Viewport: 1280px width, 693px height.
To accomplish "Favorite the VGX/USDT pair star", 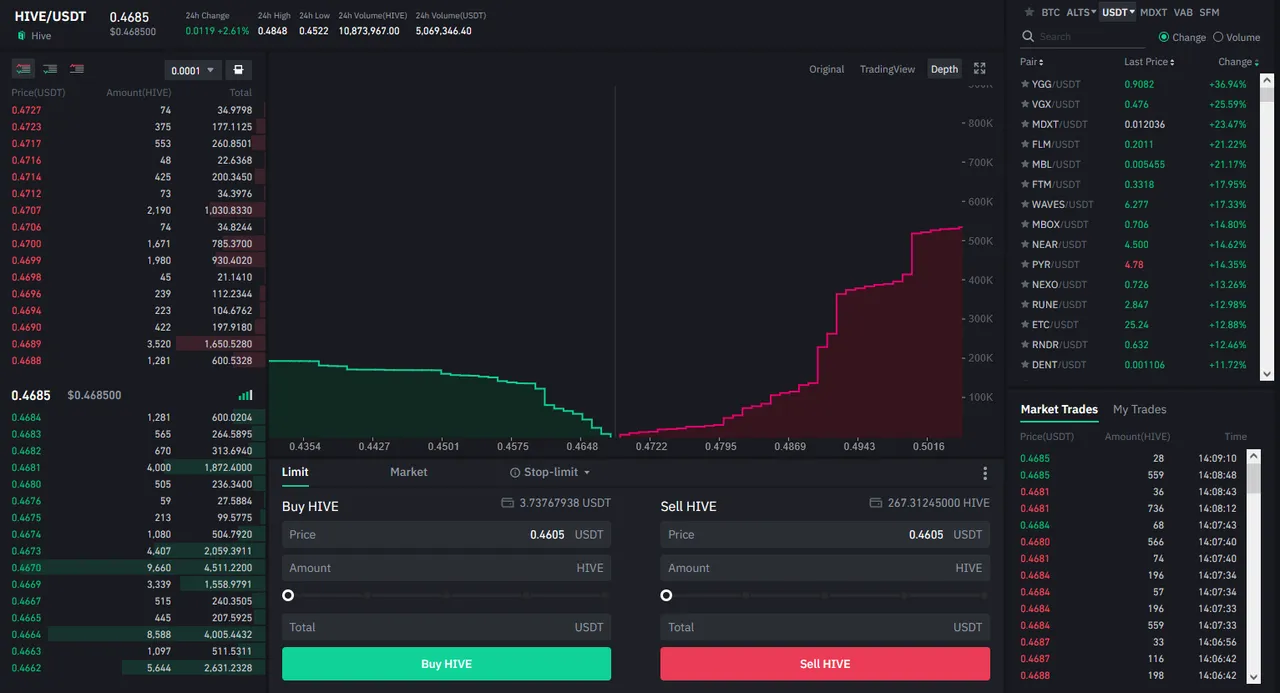I will [1025, 104].
